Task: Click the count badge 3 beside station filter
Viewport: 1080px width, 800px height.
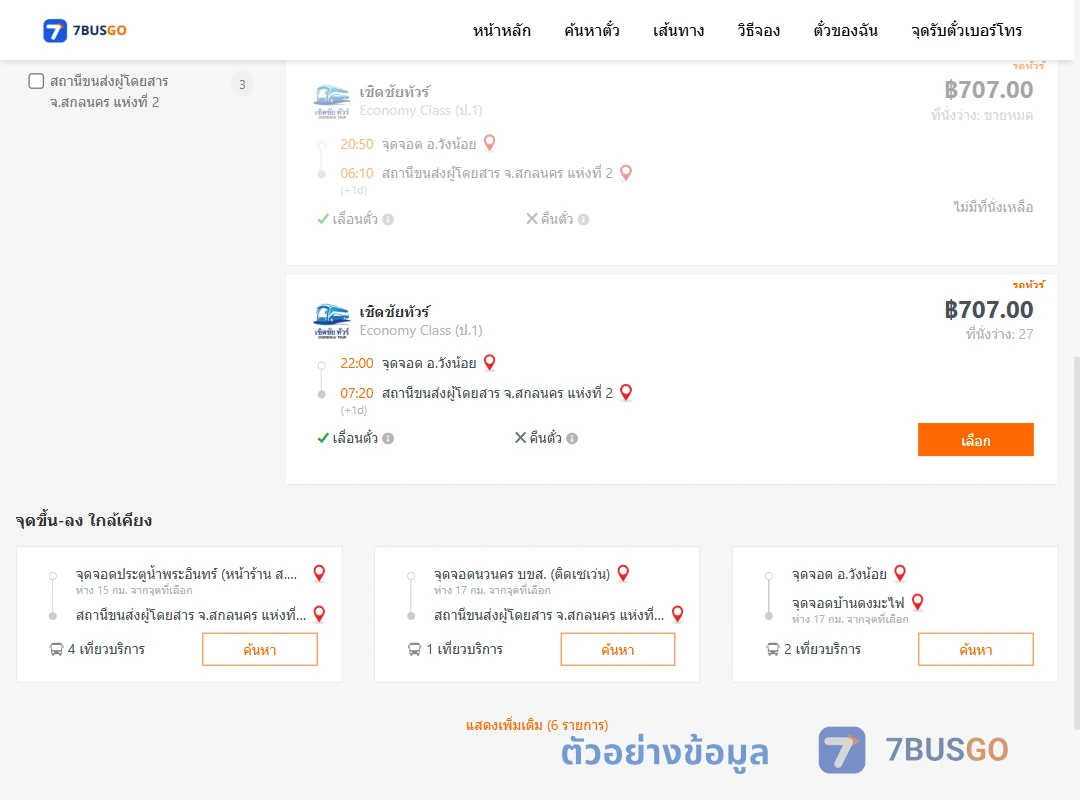Action: click(x=242, y=84)
